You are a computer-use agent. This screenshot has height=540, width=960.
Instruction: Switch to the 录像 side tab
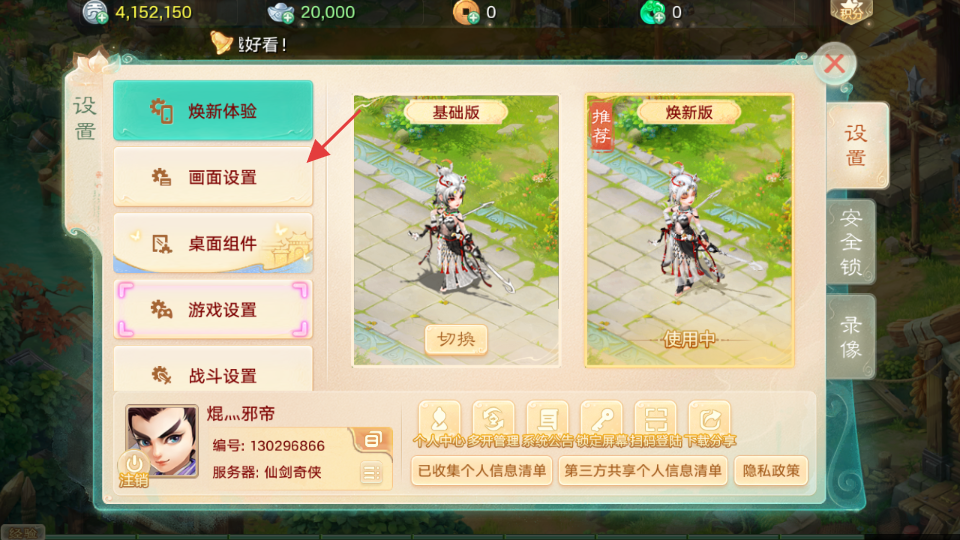[x=851, y=337]
